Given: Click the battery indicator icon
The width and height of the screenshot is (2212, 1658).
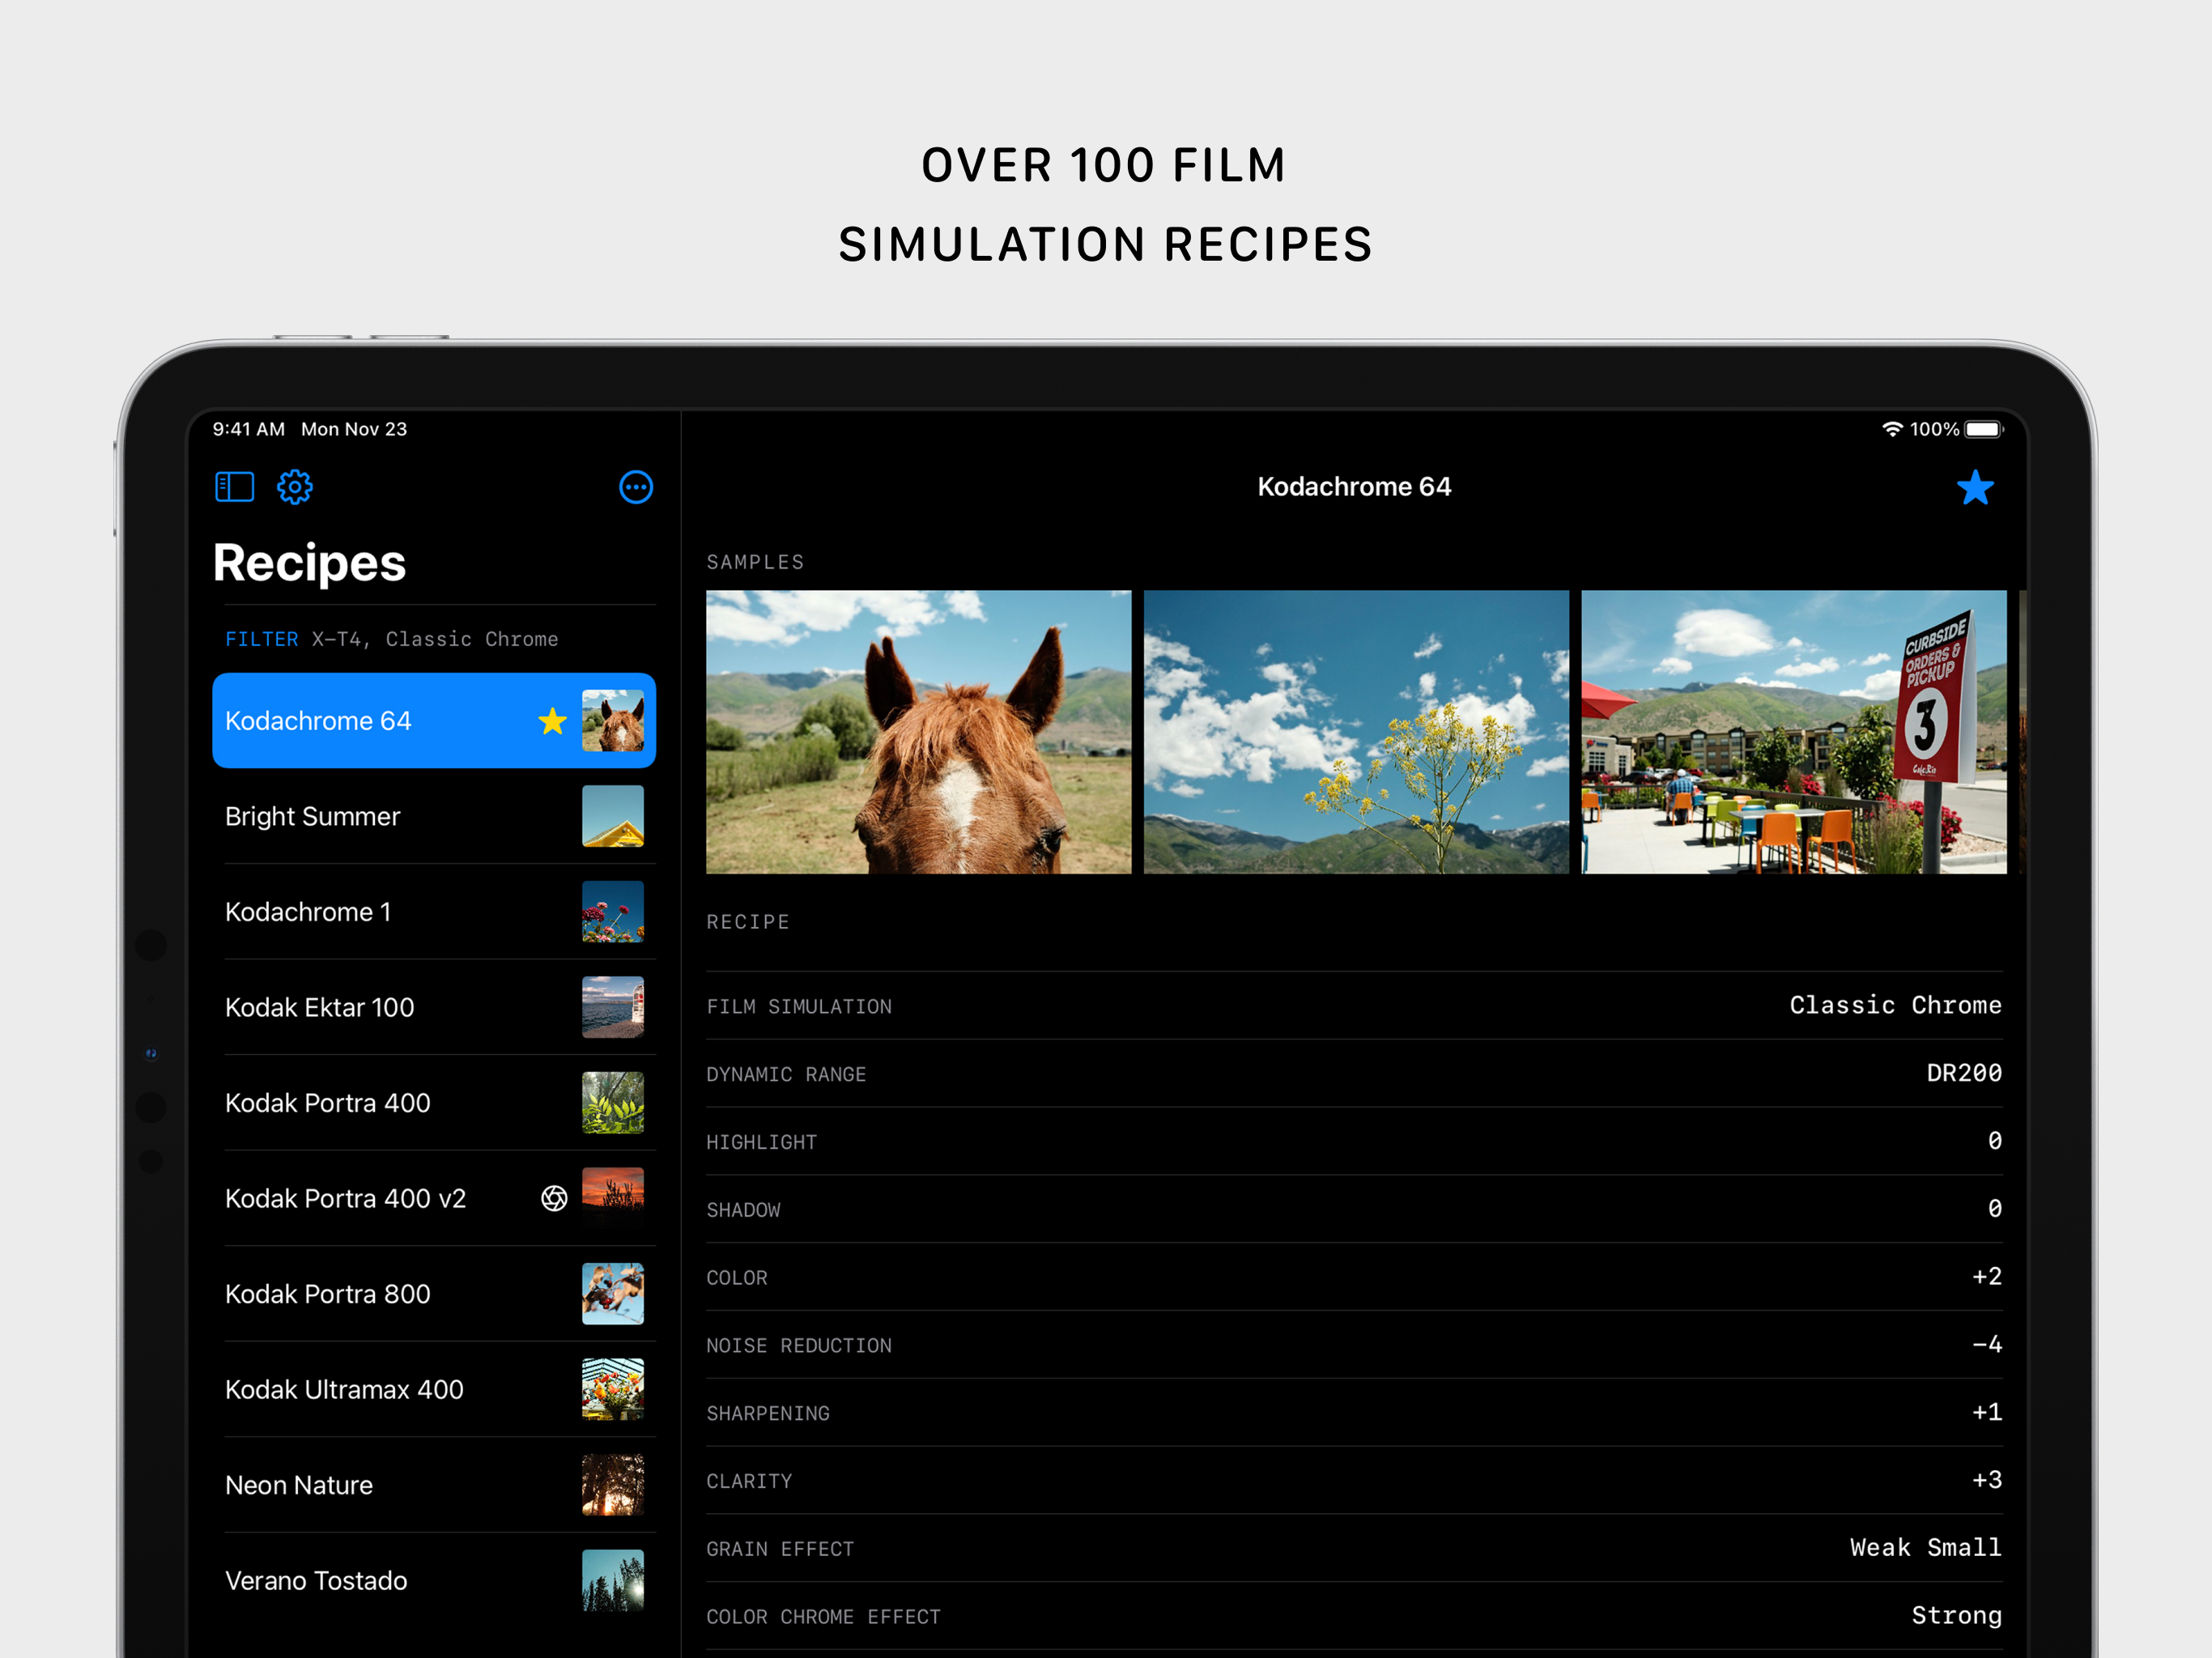Looking at the screenshot, I should click(x=1983, y=429).
